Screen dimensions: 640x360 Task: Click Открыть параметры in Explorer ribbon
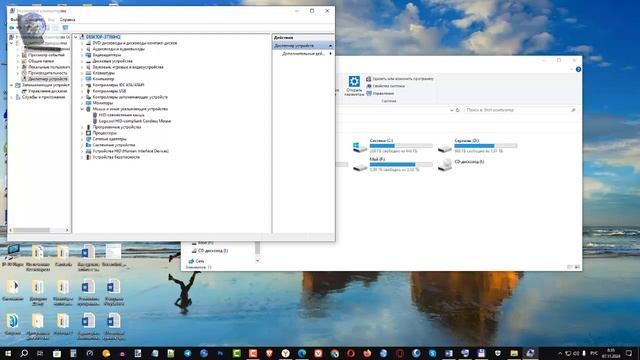coord(354,86)
